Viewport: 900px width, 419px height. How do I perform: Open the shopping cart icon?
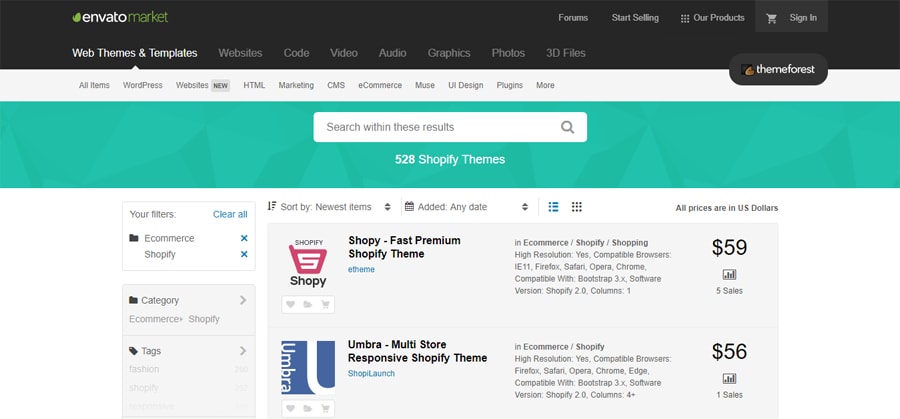click(x=771, y=18)
